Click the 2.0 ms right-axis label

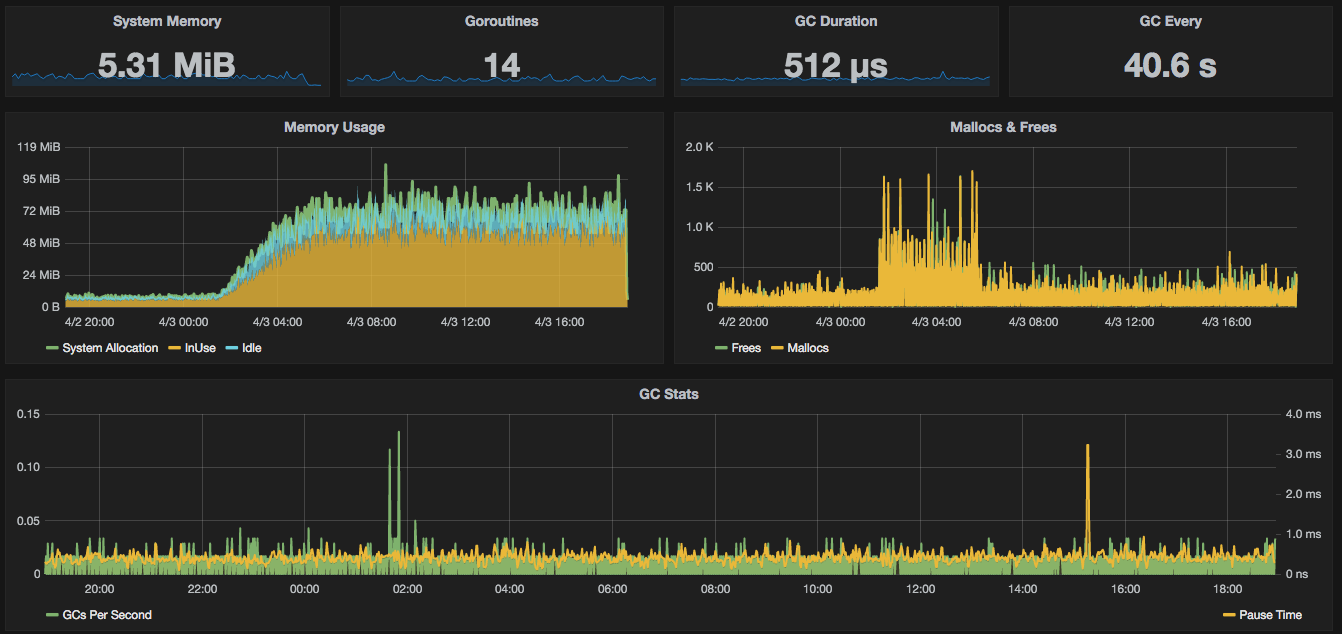click(x=1301, y=494)
